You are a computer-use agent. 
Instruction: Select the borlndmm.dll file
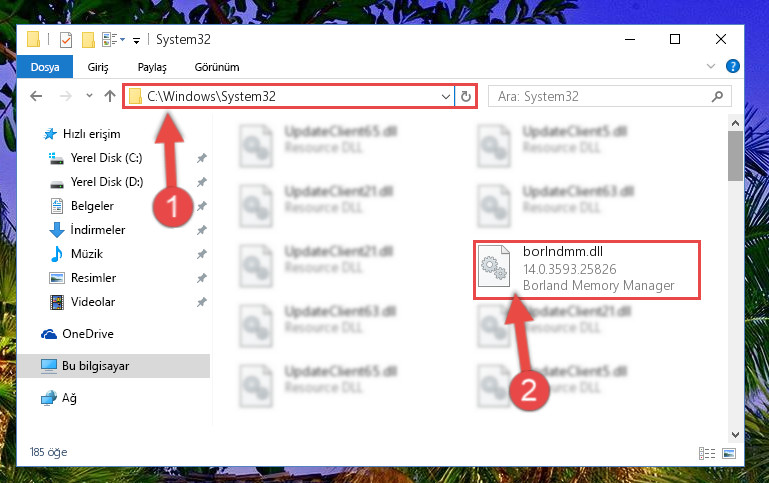[x=587, y=269]
